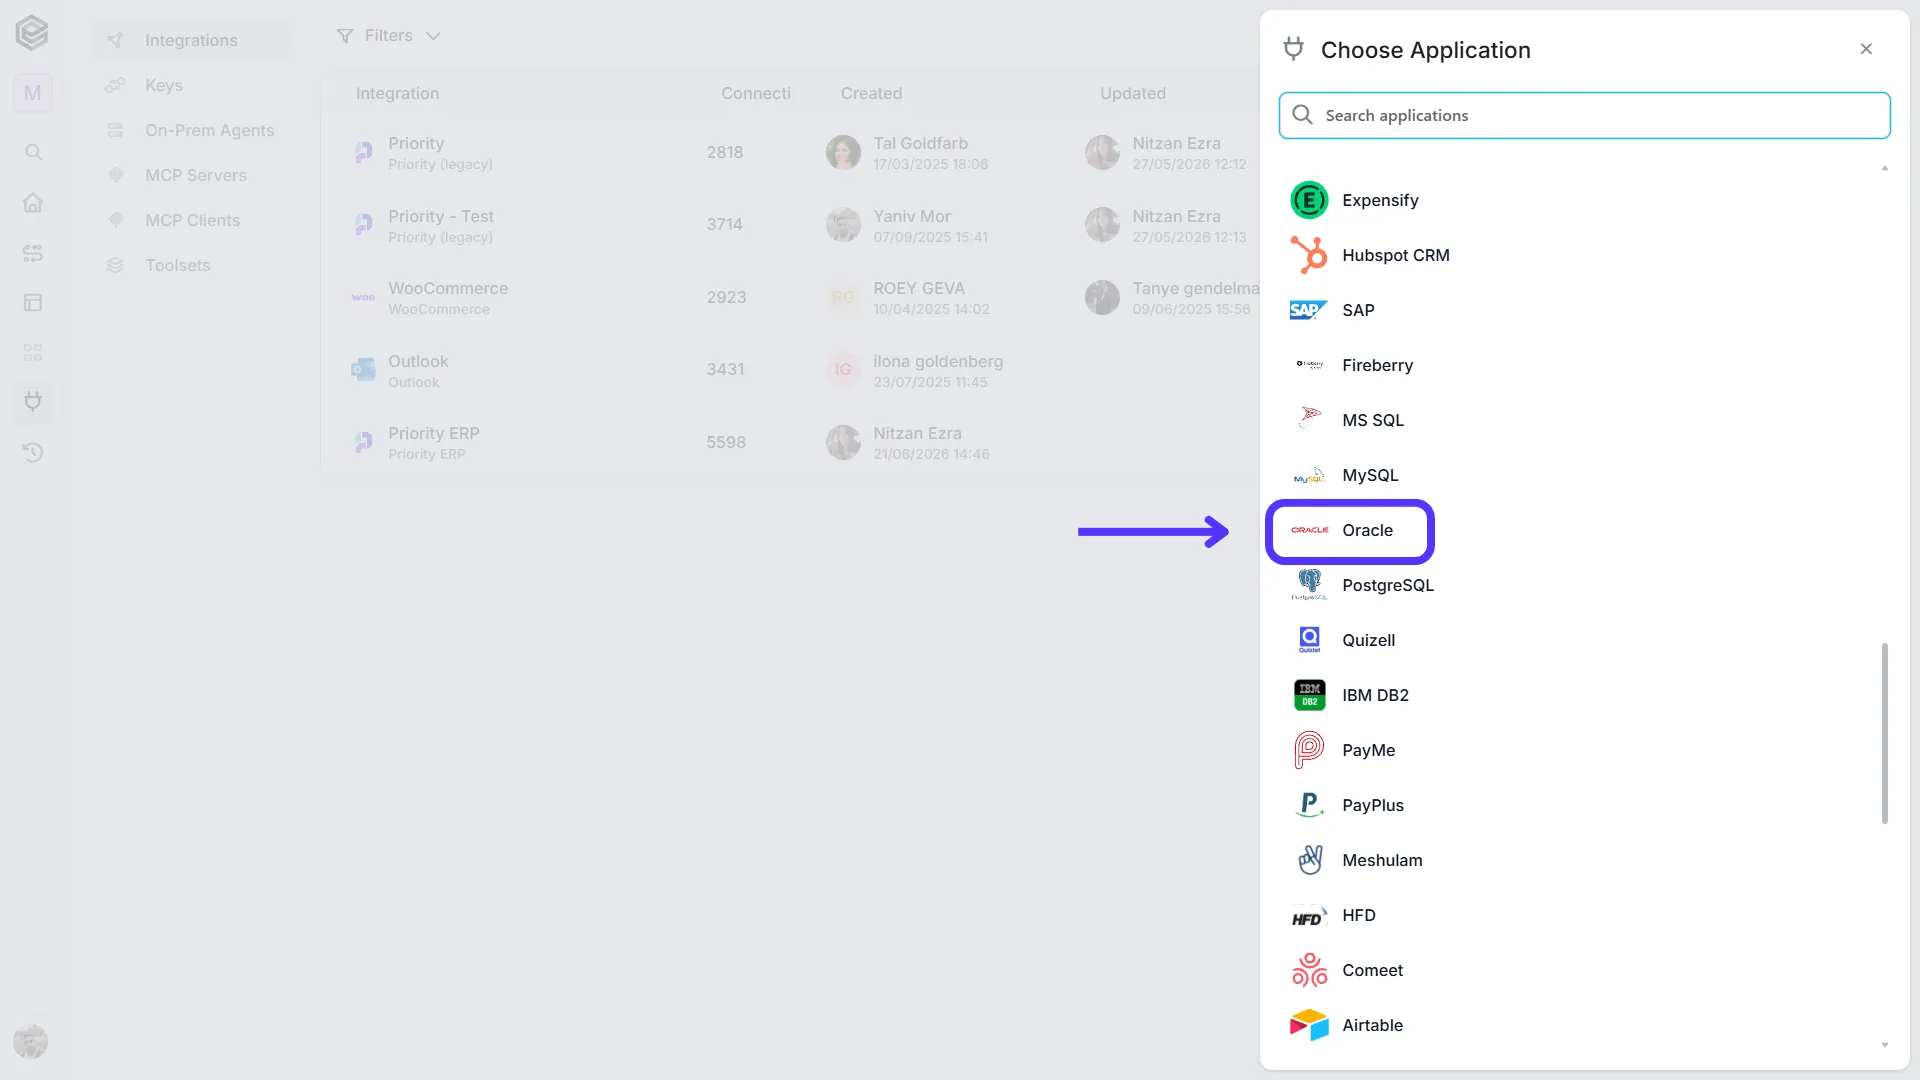Click the application list scrollbar thumb
This screenshot has height=1080, width=1920.
click(1885, 733)
